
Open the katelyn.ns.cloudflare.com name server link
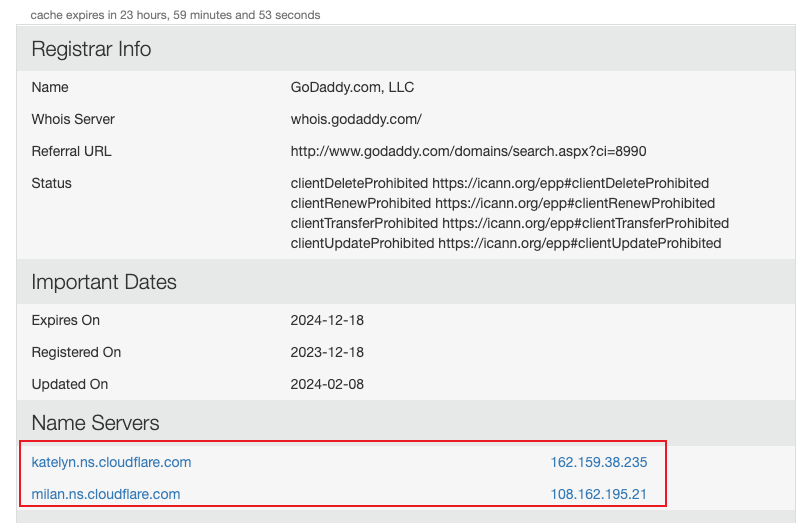pyautogui.click(x=111, y=462)
